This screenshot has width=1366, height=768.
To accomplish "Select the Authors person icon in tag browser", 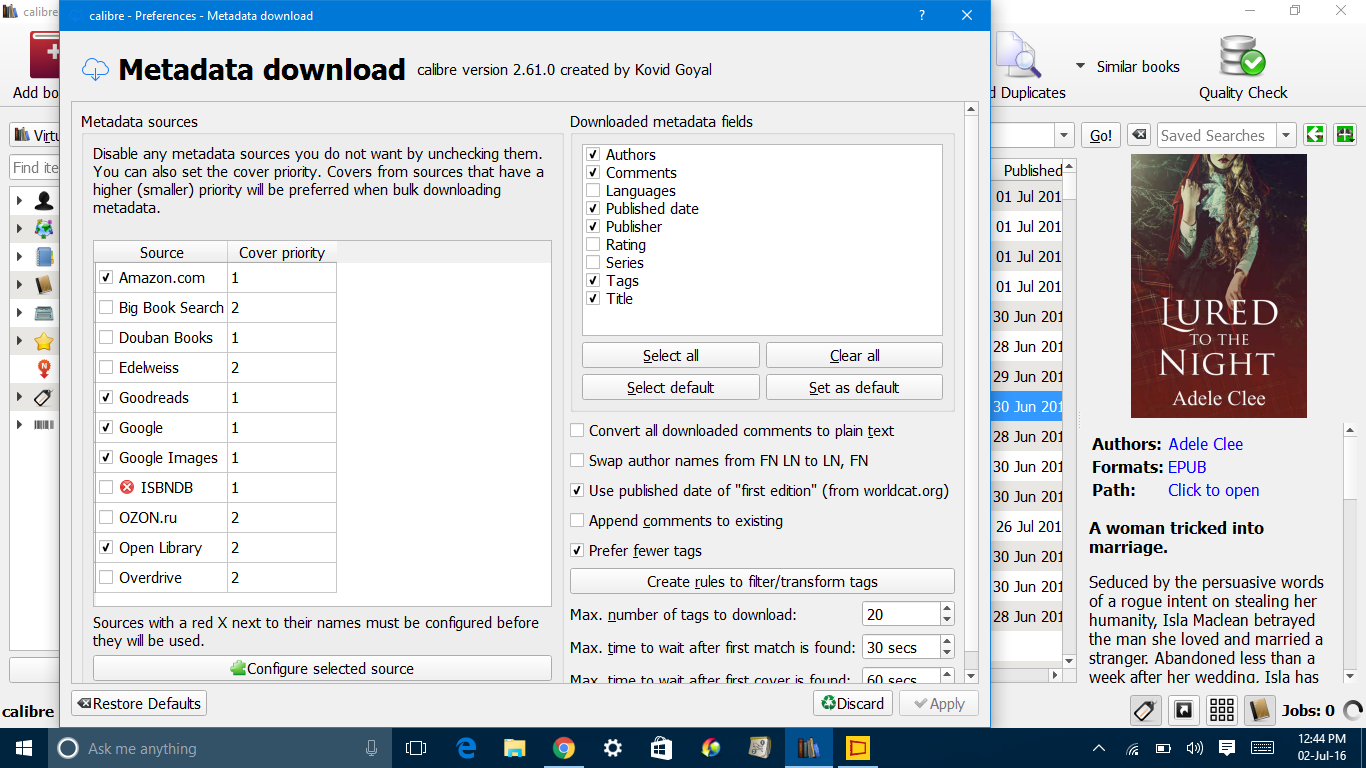I will [43, 201].
